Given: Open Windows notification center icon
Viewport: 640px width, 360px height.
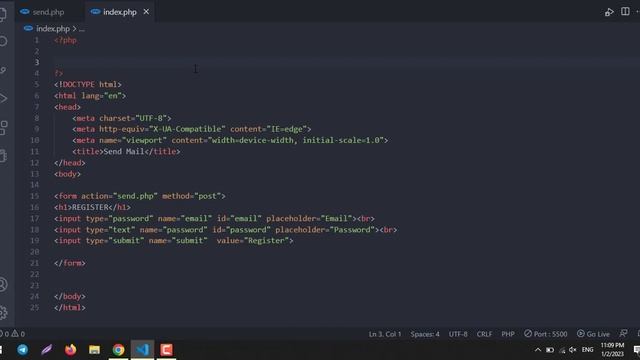Looking at the screenshot, I should coord(636,350).
